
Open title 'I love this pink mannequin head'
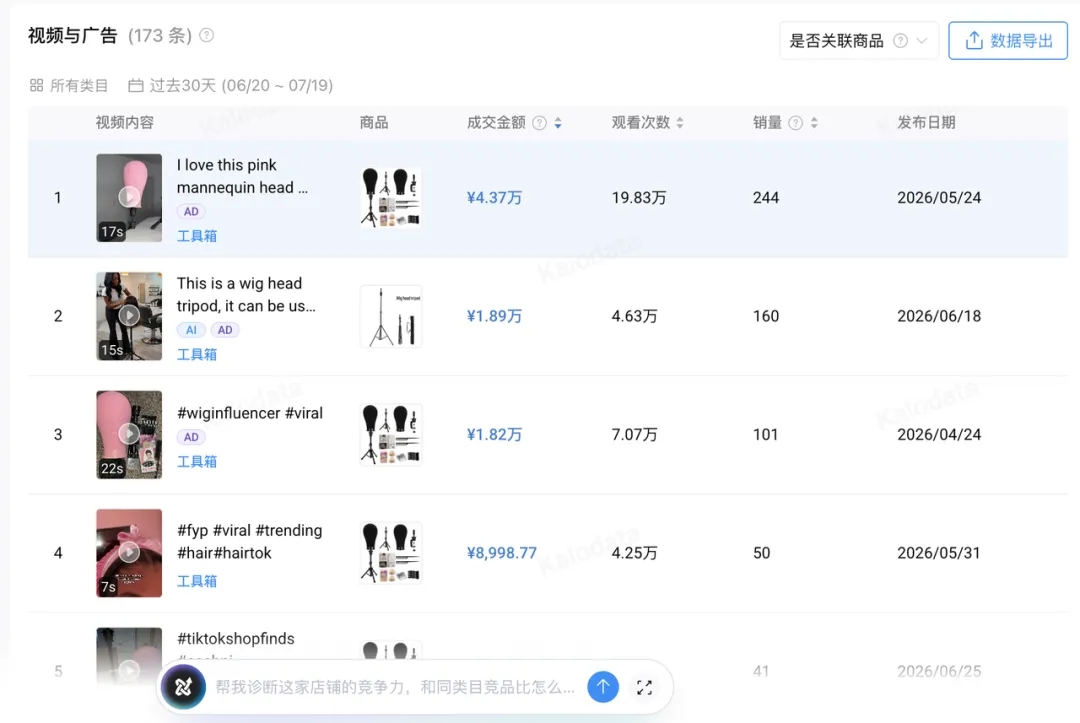[x=242, y=176]
